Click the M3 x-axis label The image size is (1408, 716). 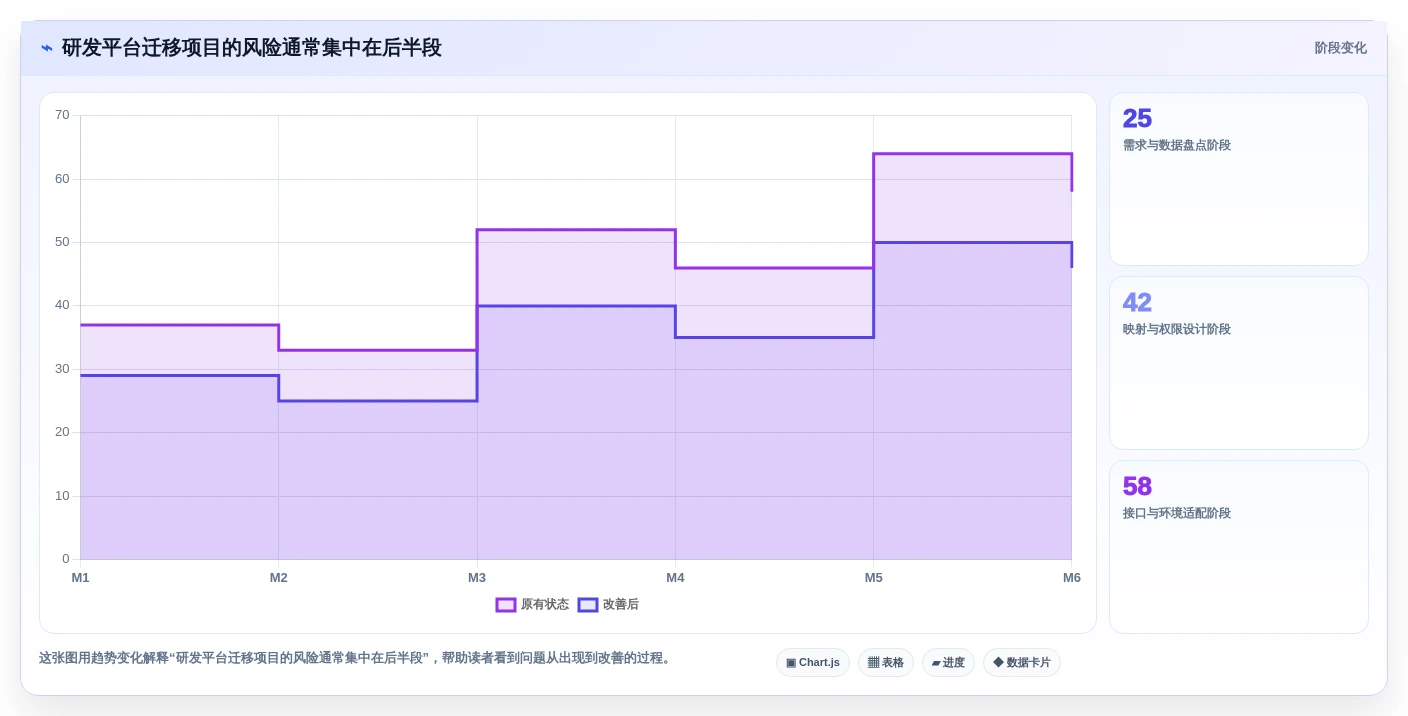[477, 578]
